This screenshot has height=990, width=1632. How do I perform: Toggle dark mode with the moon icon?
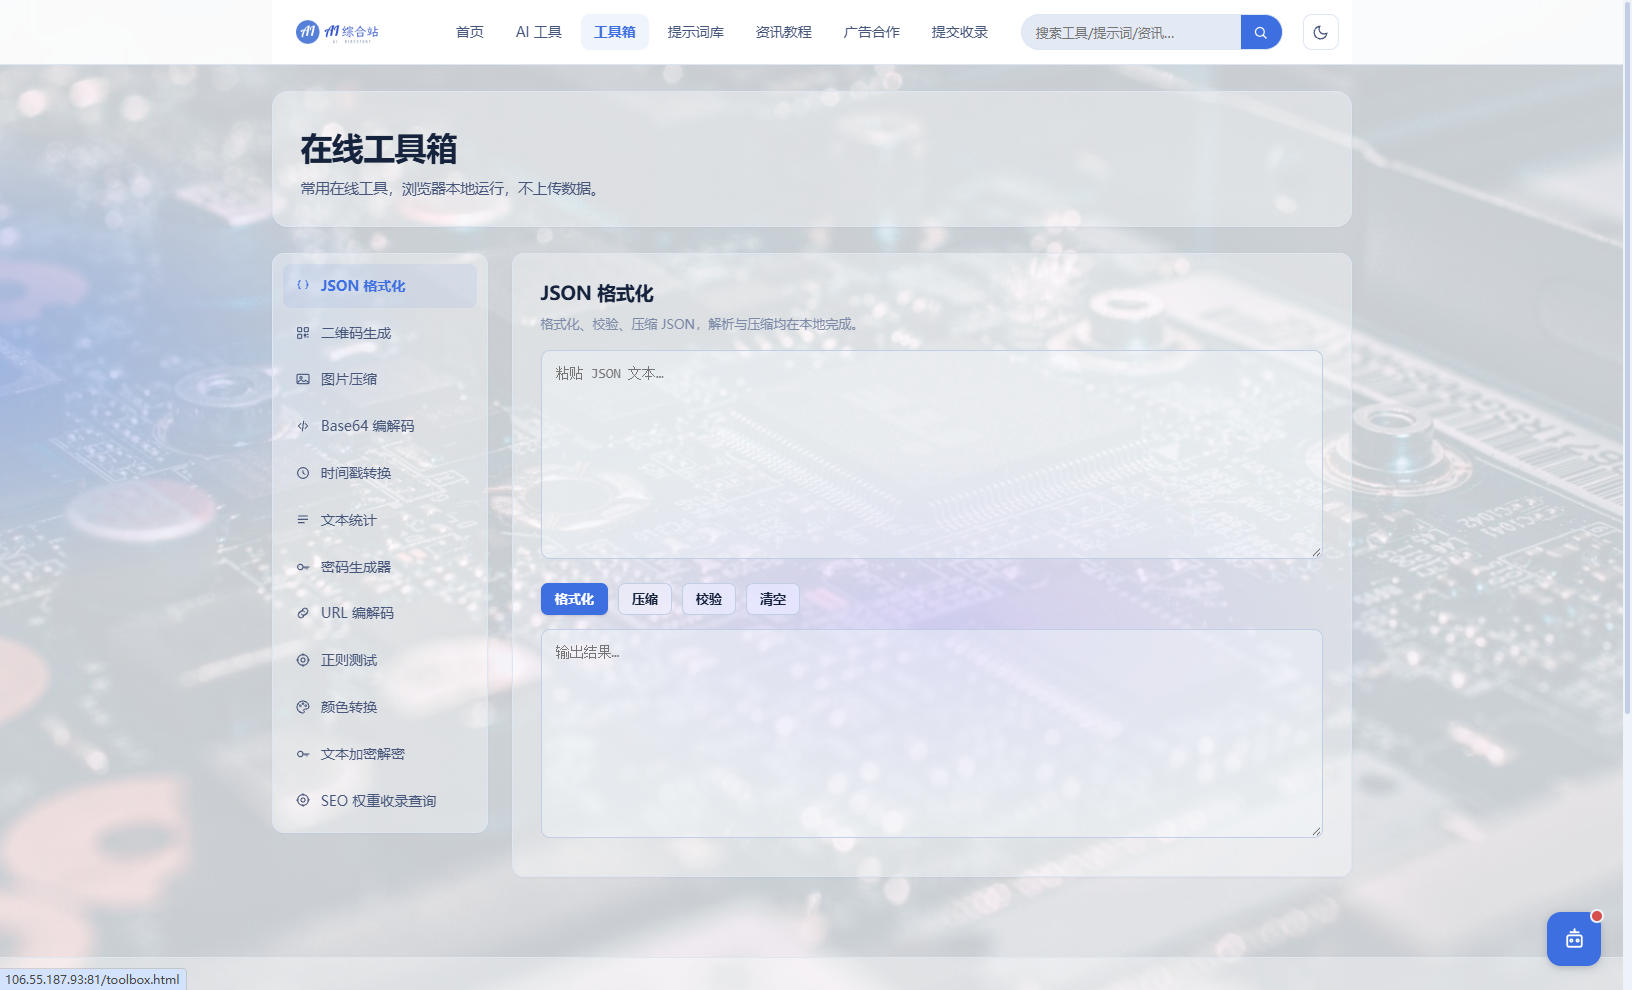pyautogui.click(x=1321, y=32)
